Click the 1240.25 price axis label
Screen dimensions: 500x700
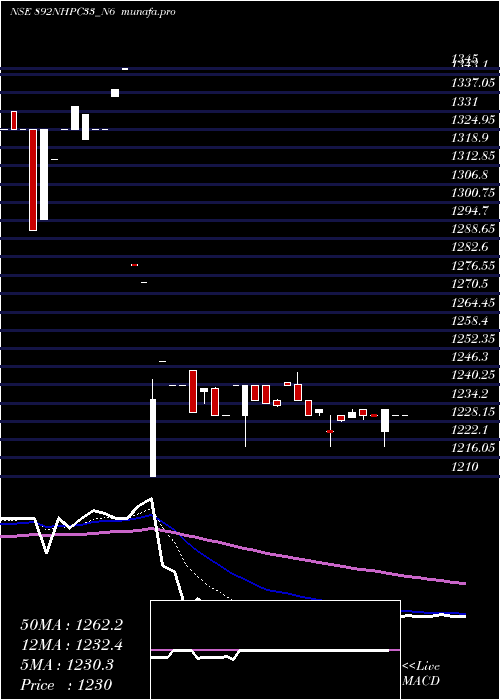[x=473, y=375]
